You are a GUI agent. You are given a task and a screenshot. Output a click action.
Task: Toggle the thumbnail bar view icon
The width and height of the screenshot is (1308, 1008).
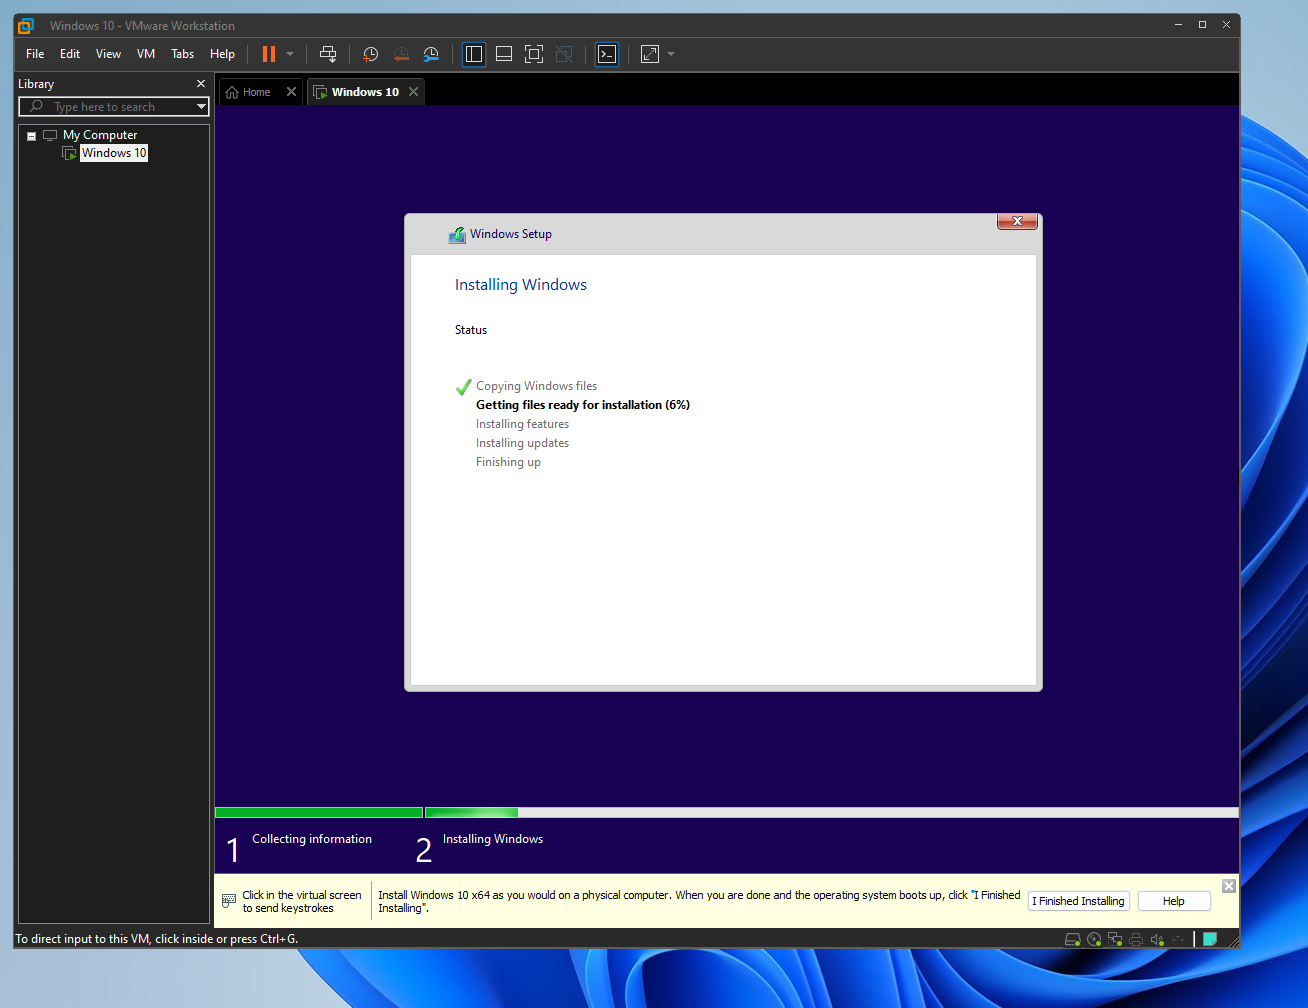coord(504,54)
